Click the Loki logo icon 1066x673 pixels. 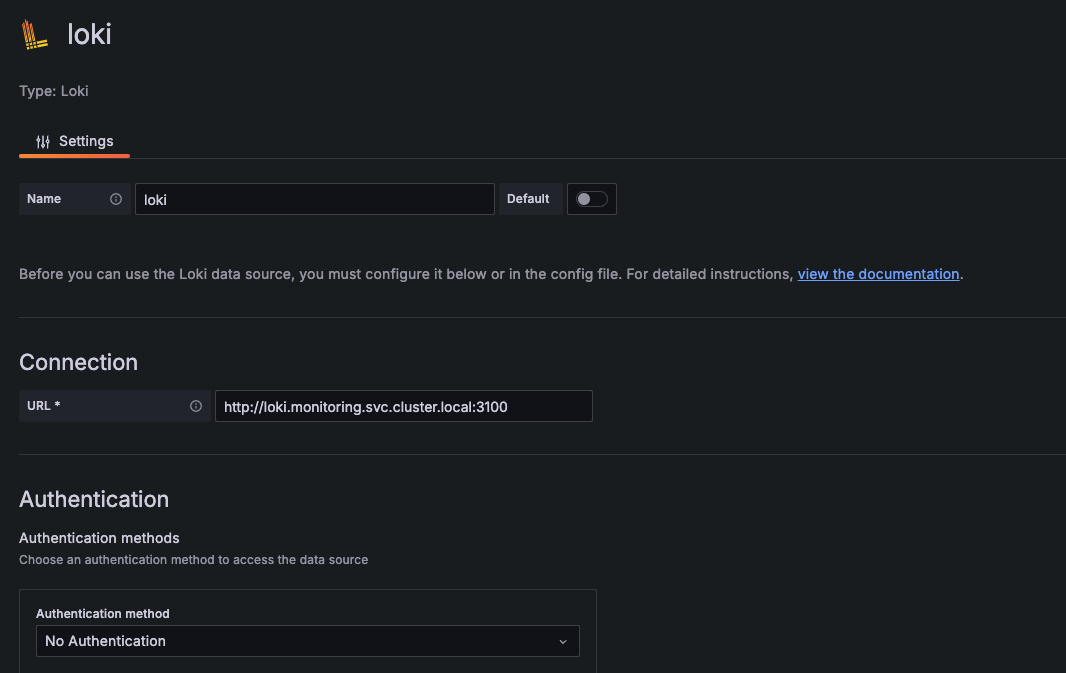[34, 35]
